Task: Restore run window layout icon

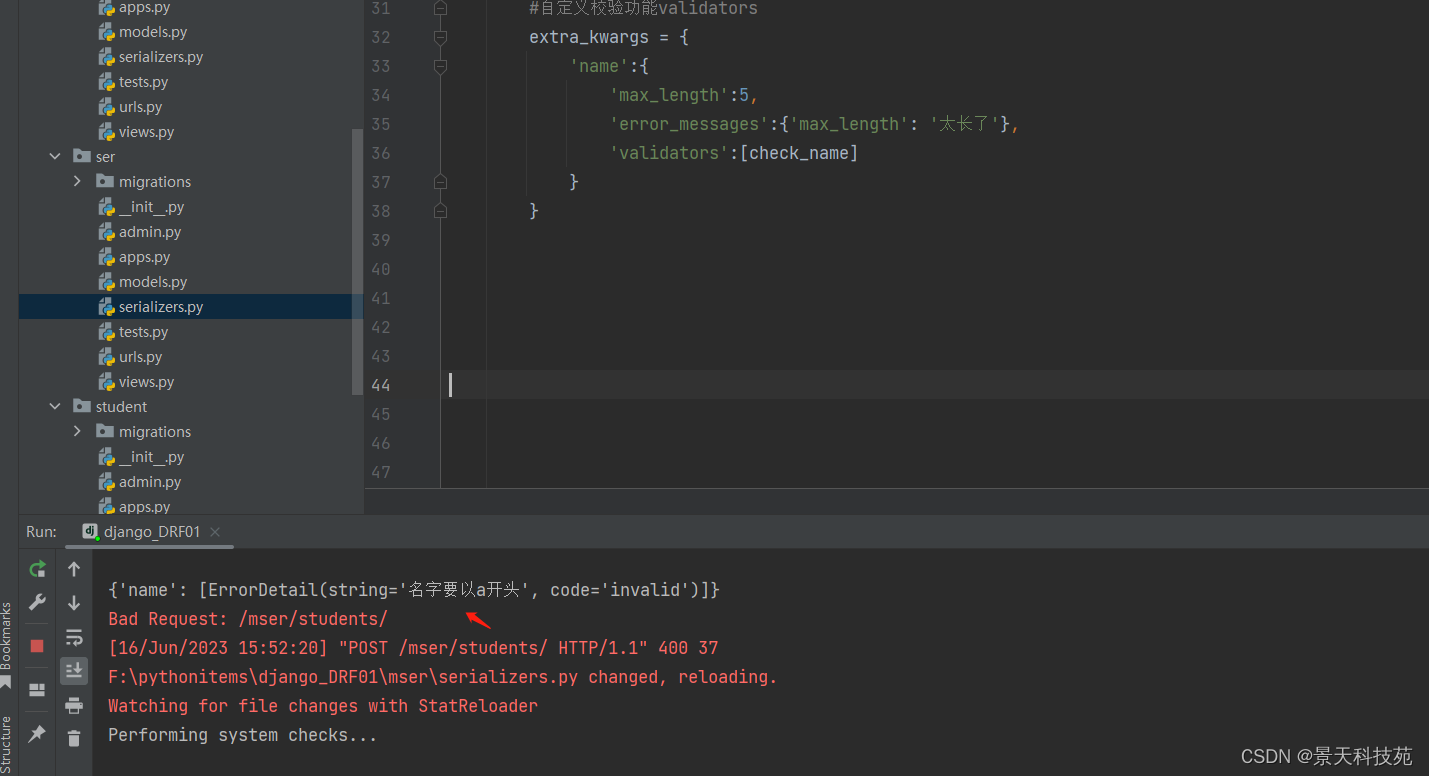Action: [37, 690]
